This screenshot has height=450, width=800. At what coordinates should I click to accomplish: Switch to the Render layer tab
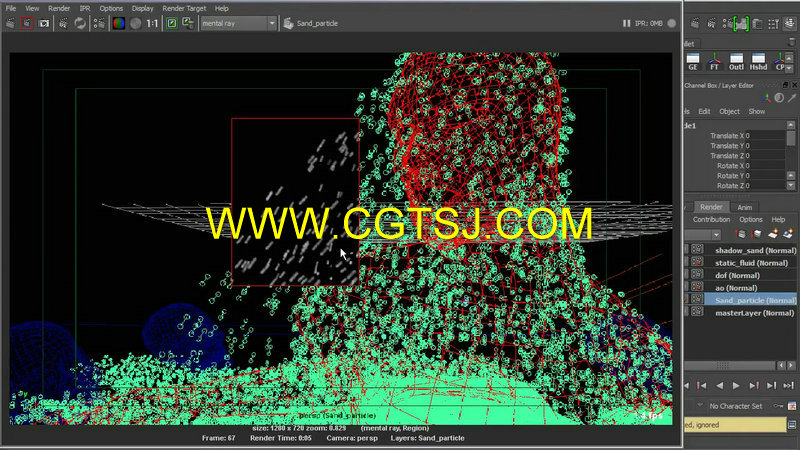point(711,207)
